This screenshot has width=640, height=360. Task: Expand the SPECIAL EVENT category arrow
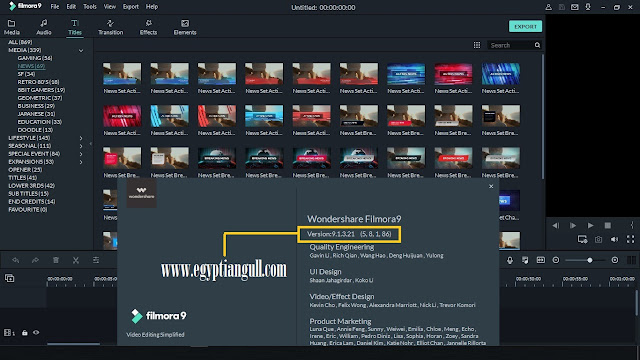coord(81,154)
